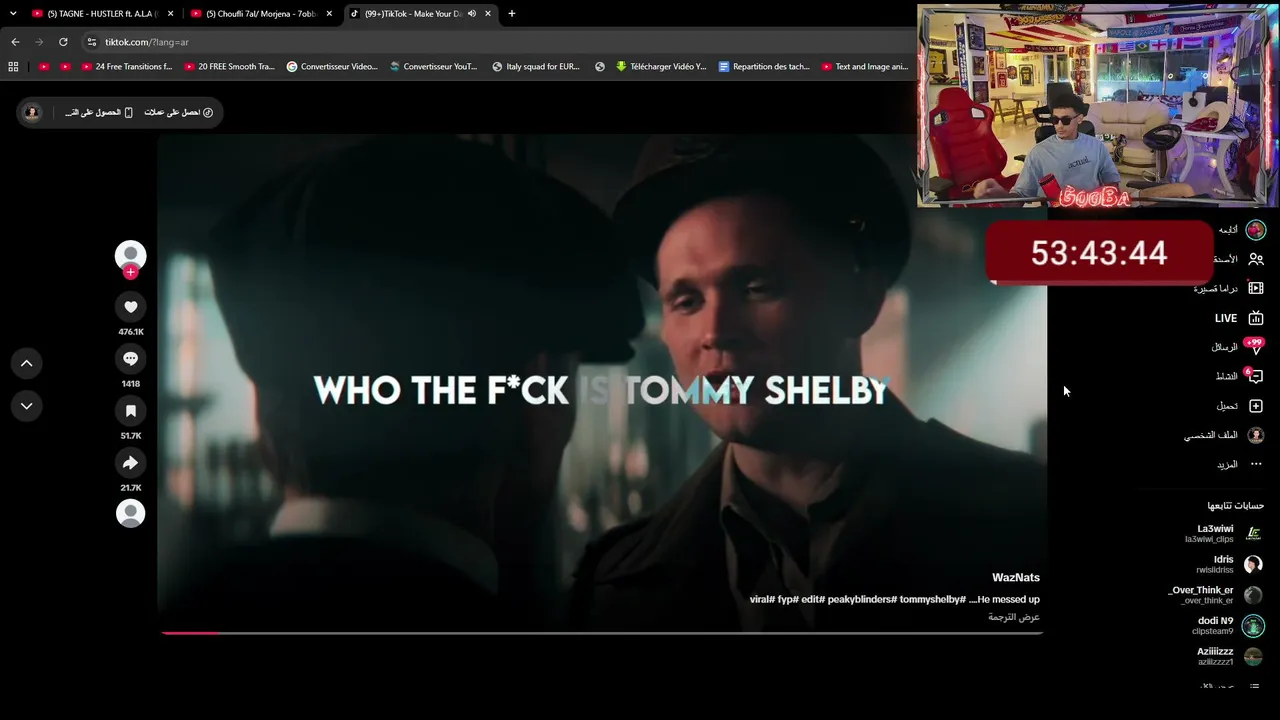The height and width of the screenshot is (720, 1280).
Task: Click show translation under the caption
Action: coord(1015,617)
